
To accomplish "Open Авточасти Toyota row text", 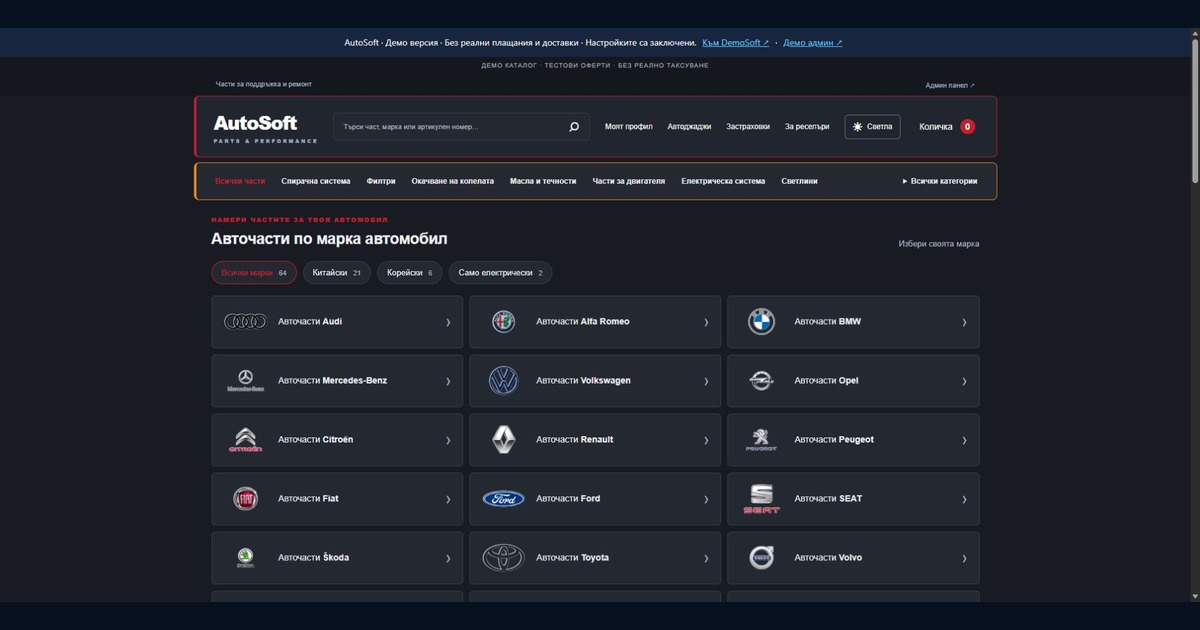I will 572,558.
